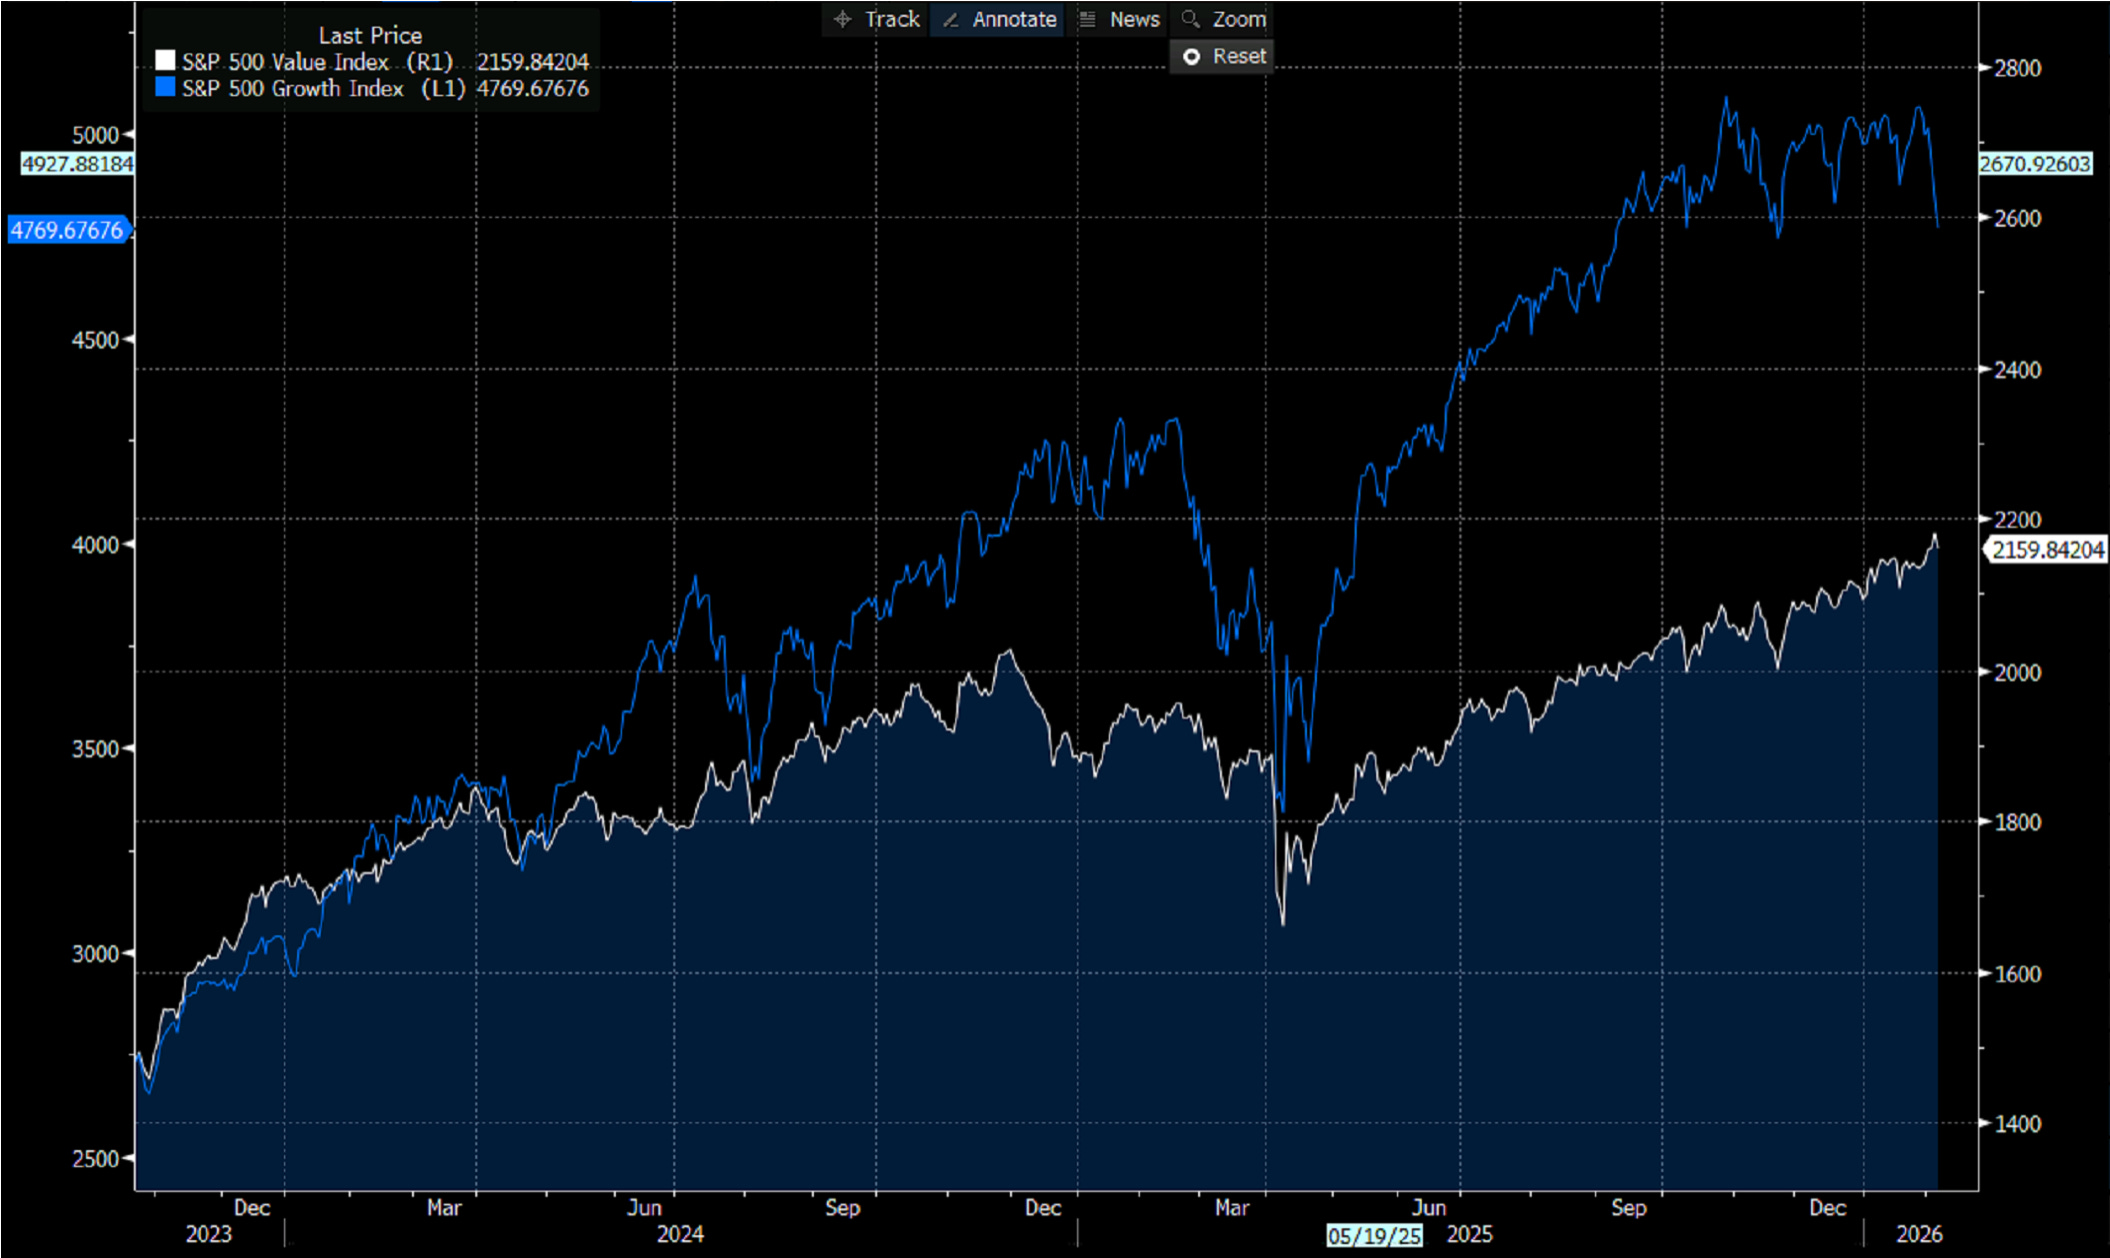Enable Track mode on the chart

pyautogui.click(x=890, y=19)
